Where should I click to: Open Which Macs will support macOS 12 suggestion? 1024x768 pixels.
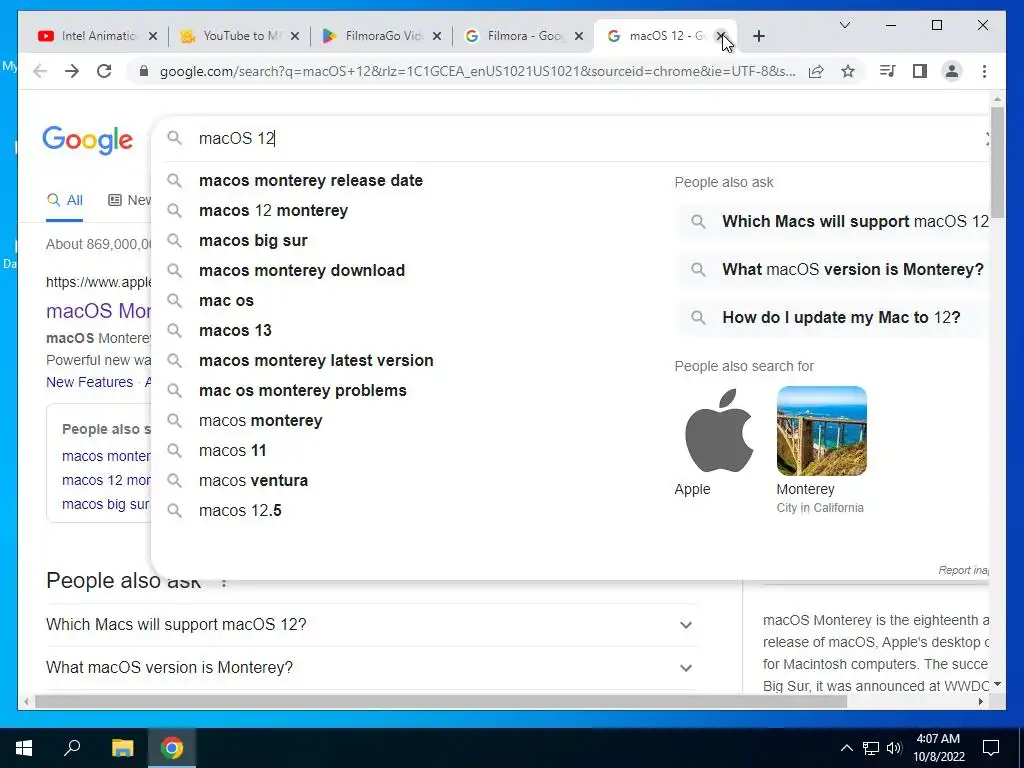(x=833, y=221)
